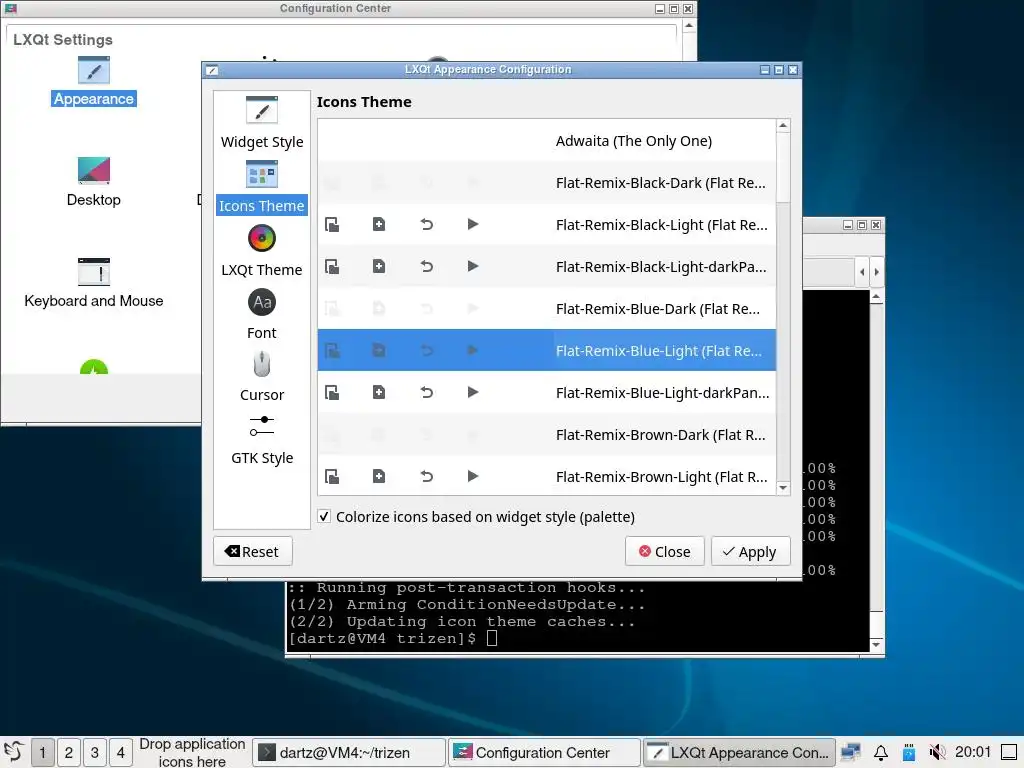Screen dimensions: 1024x768
Task: Click paste preview icon in Flat-Remix-Blue-Light-darkPanel row
Action: pos(332,392)
